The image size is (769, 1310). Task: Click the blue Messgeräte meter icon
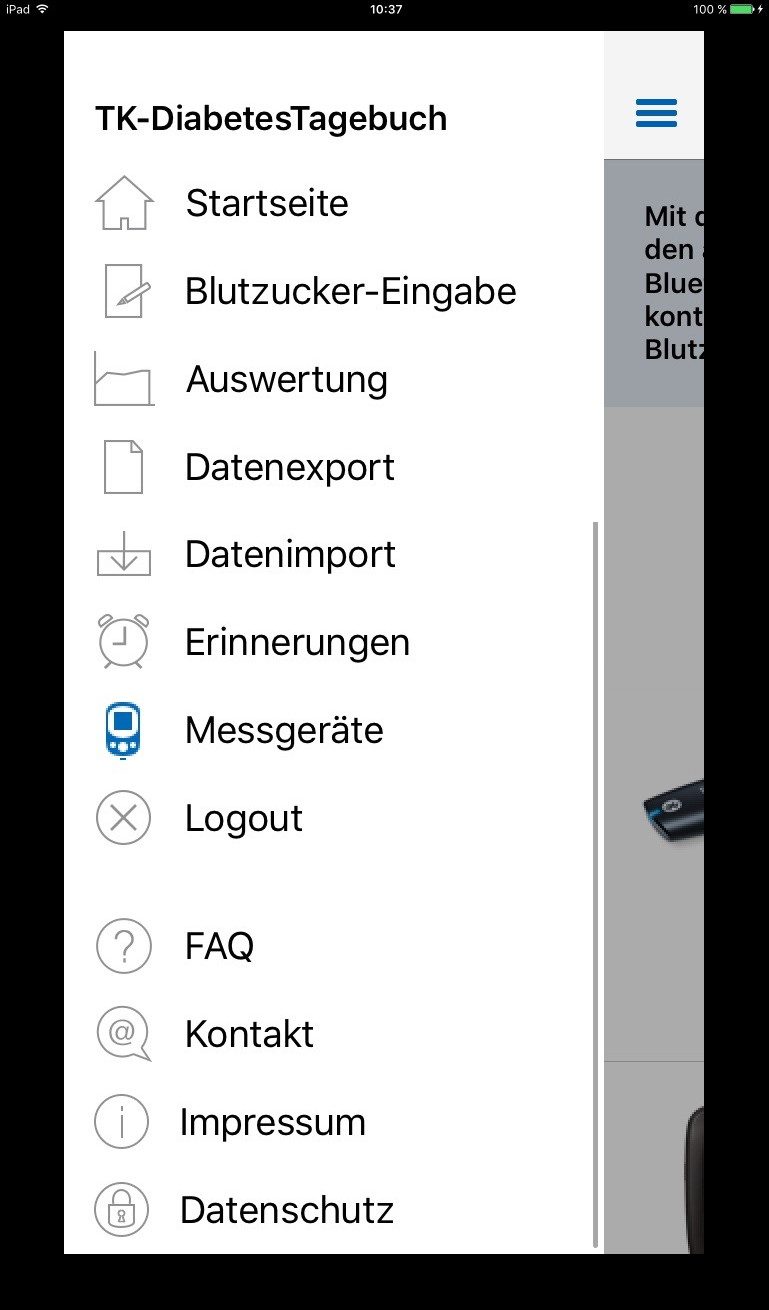pos(123,729)
